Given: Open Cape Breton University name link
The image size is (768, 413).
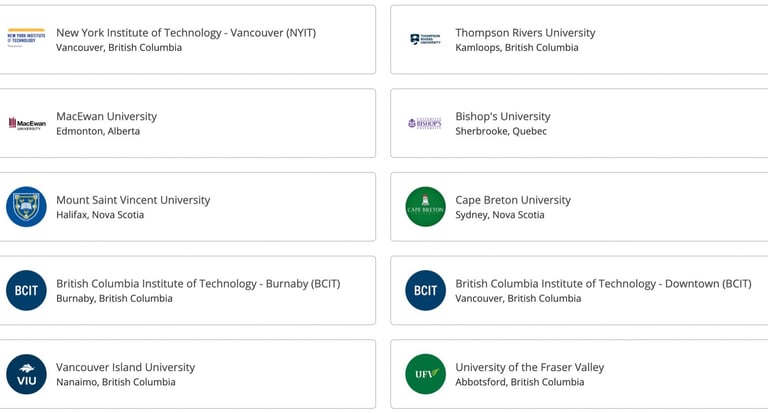Looking at the screenshot, I should (513, 200).
